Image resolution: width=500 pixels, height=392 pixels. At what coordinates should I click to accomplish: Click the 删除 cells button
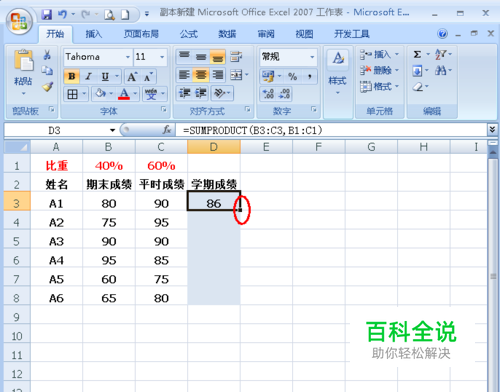[379, 70]
